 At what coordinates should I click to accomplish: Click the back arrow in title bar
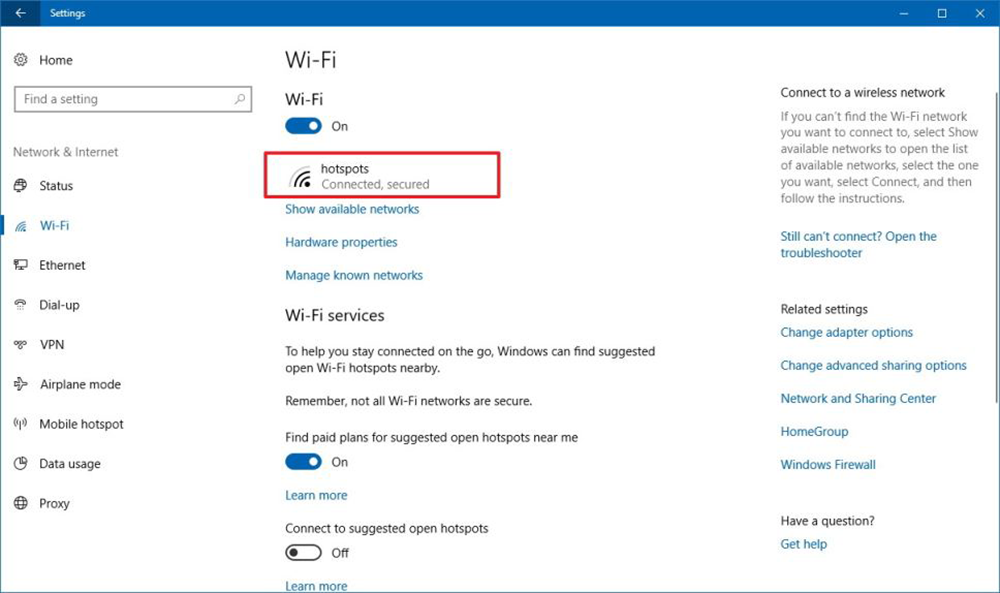20,13
